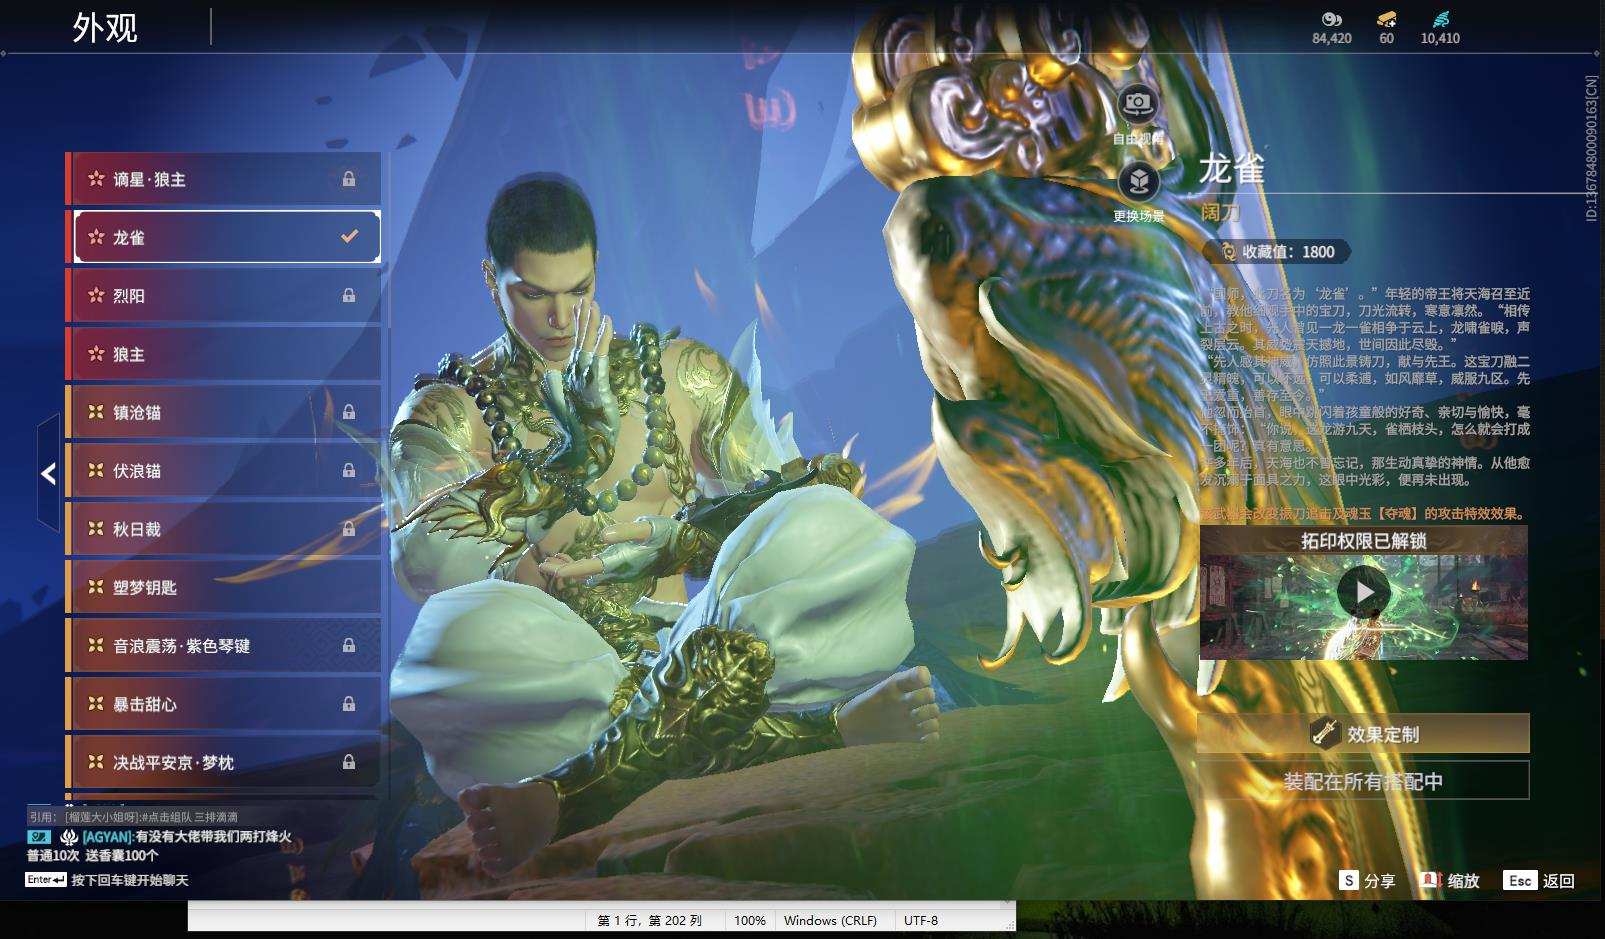Select the 烈阳 weapon skin
The image size is (1605, 939).
click(x=223, y=295)
